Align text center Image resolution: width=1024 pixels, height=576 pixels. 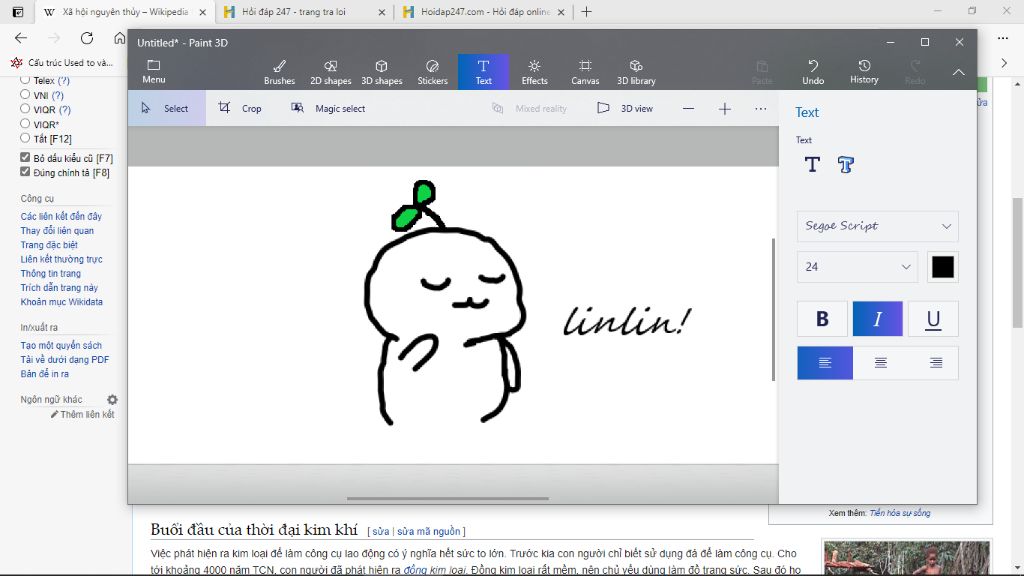tap(880, 362)
